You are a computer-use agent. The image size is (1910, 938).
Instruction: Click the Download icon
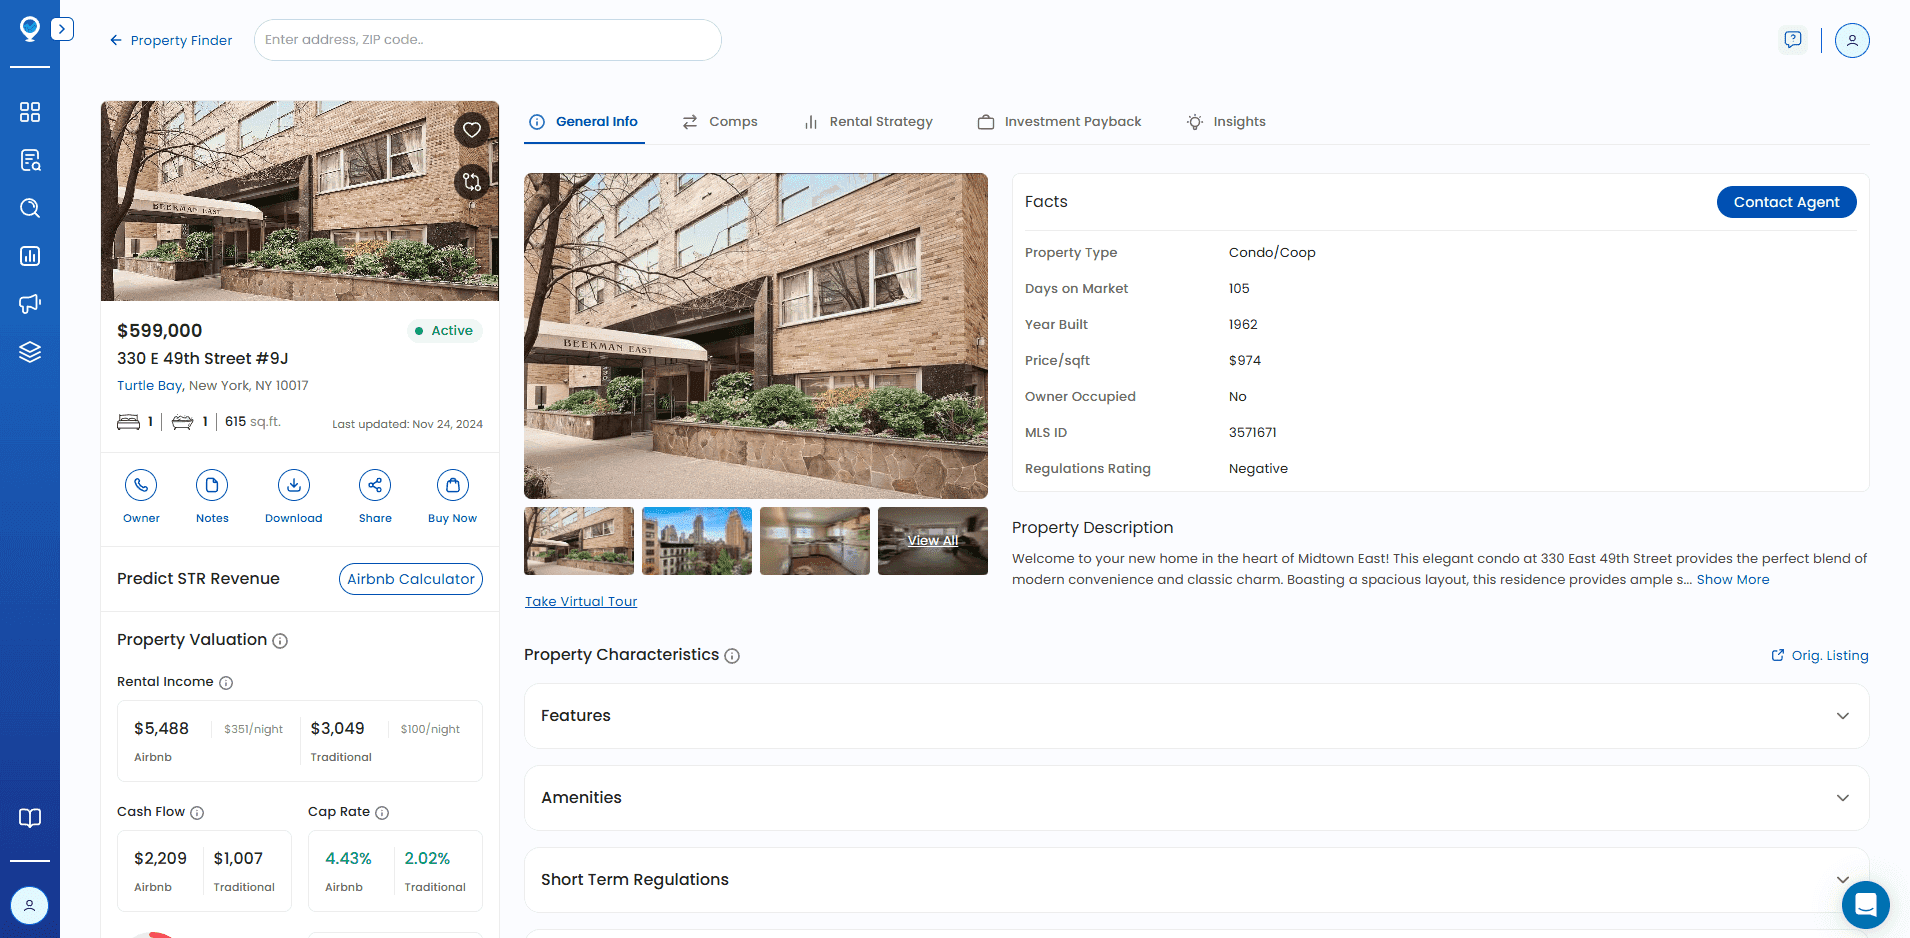click(294, 485)
